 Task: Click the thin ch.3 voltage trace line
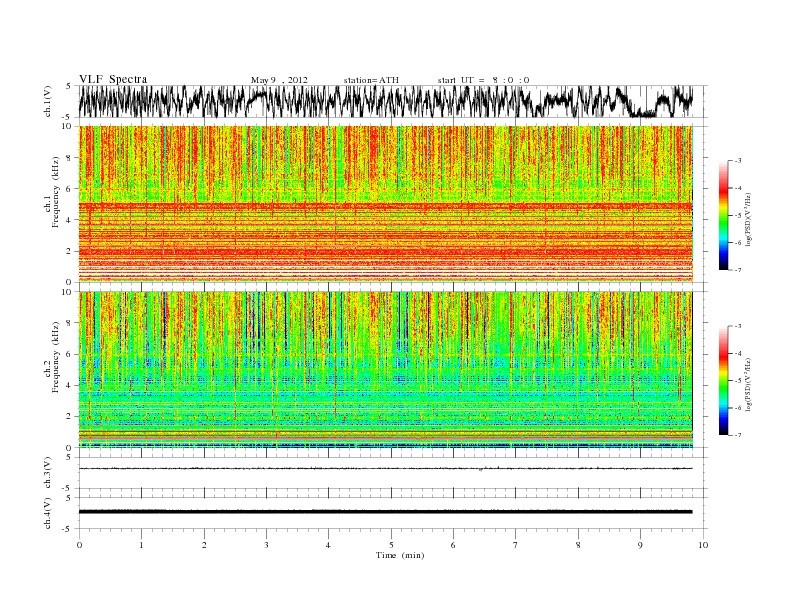(x=385, y=469)
